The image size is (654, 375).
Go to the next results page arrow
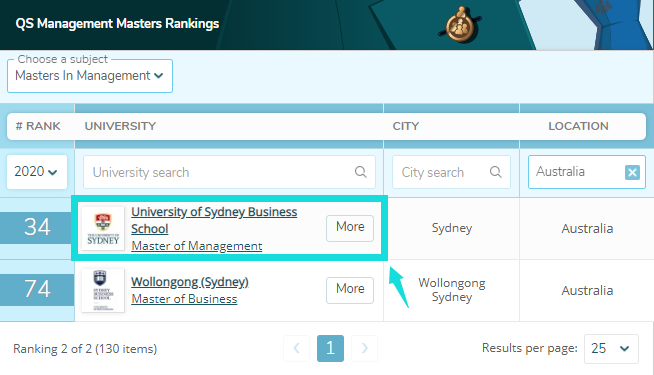point(364,348)
